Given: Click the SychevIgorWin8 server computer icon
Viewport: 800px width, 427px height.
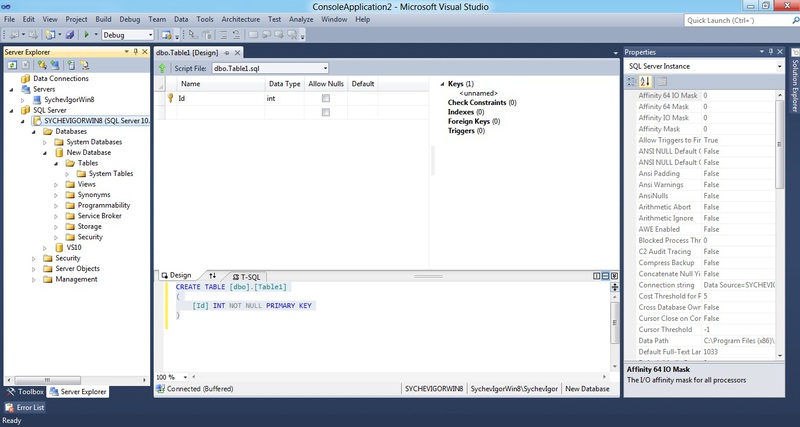Looking at the screenshot, I should coord(37,99).
